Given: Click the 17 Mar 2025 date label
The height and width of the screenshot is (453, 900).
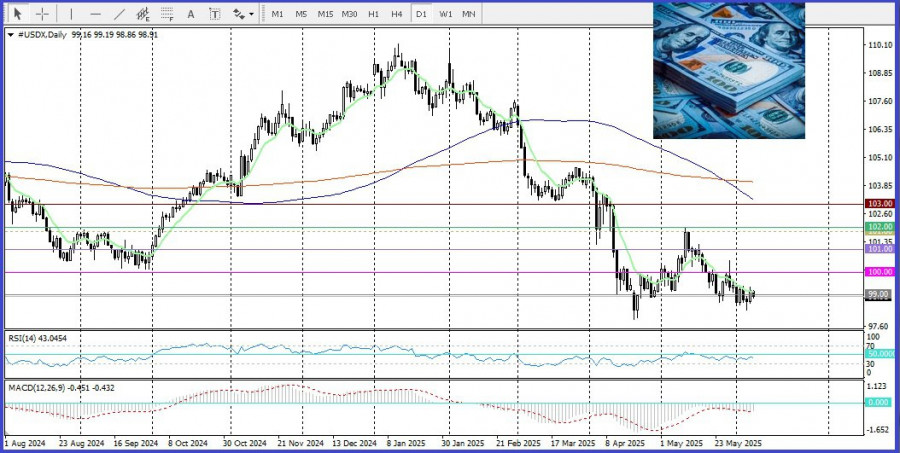Looking at the screenshot, I should click(573, 444).
